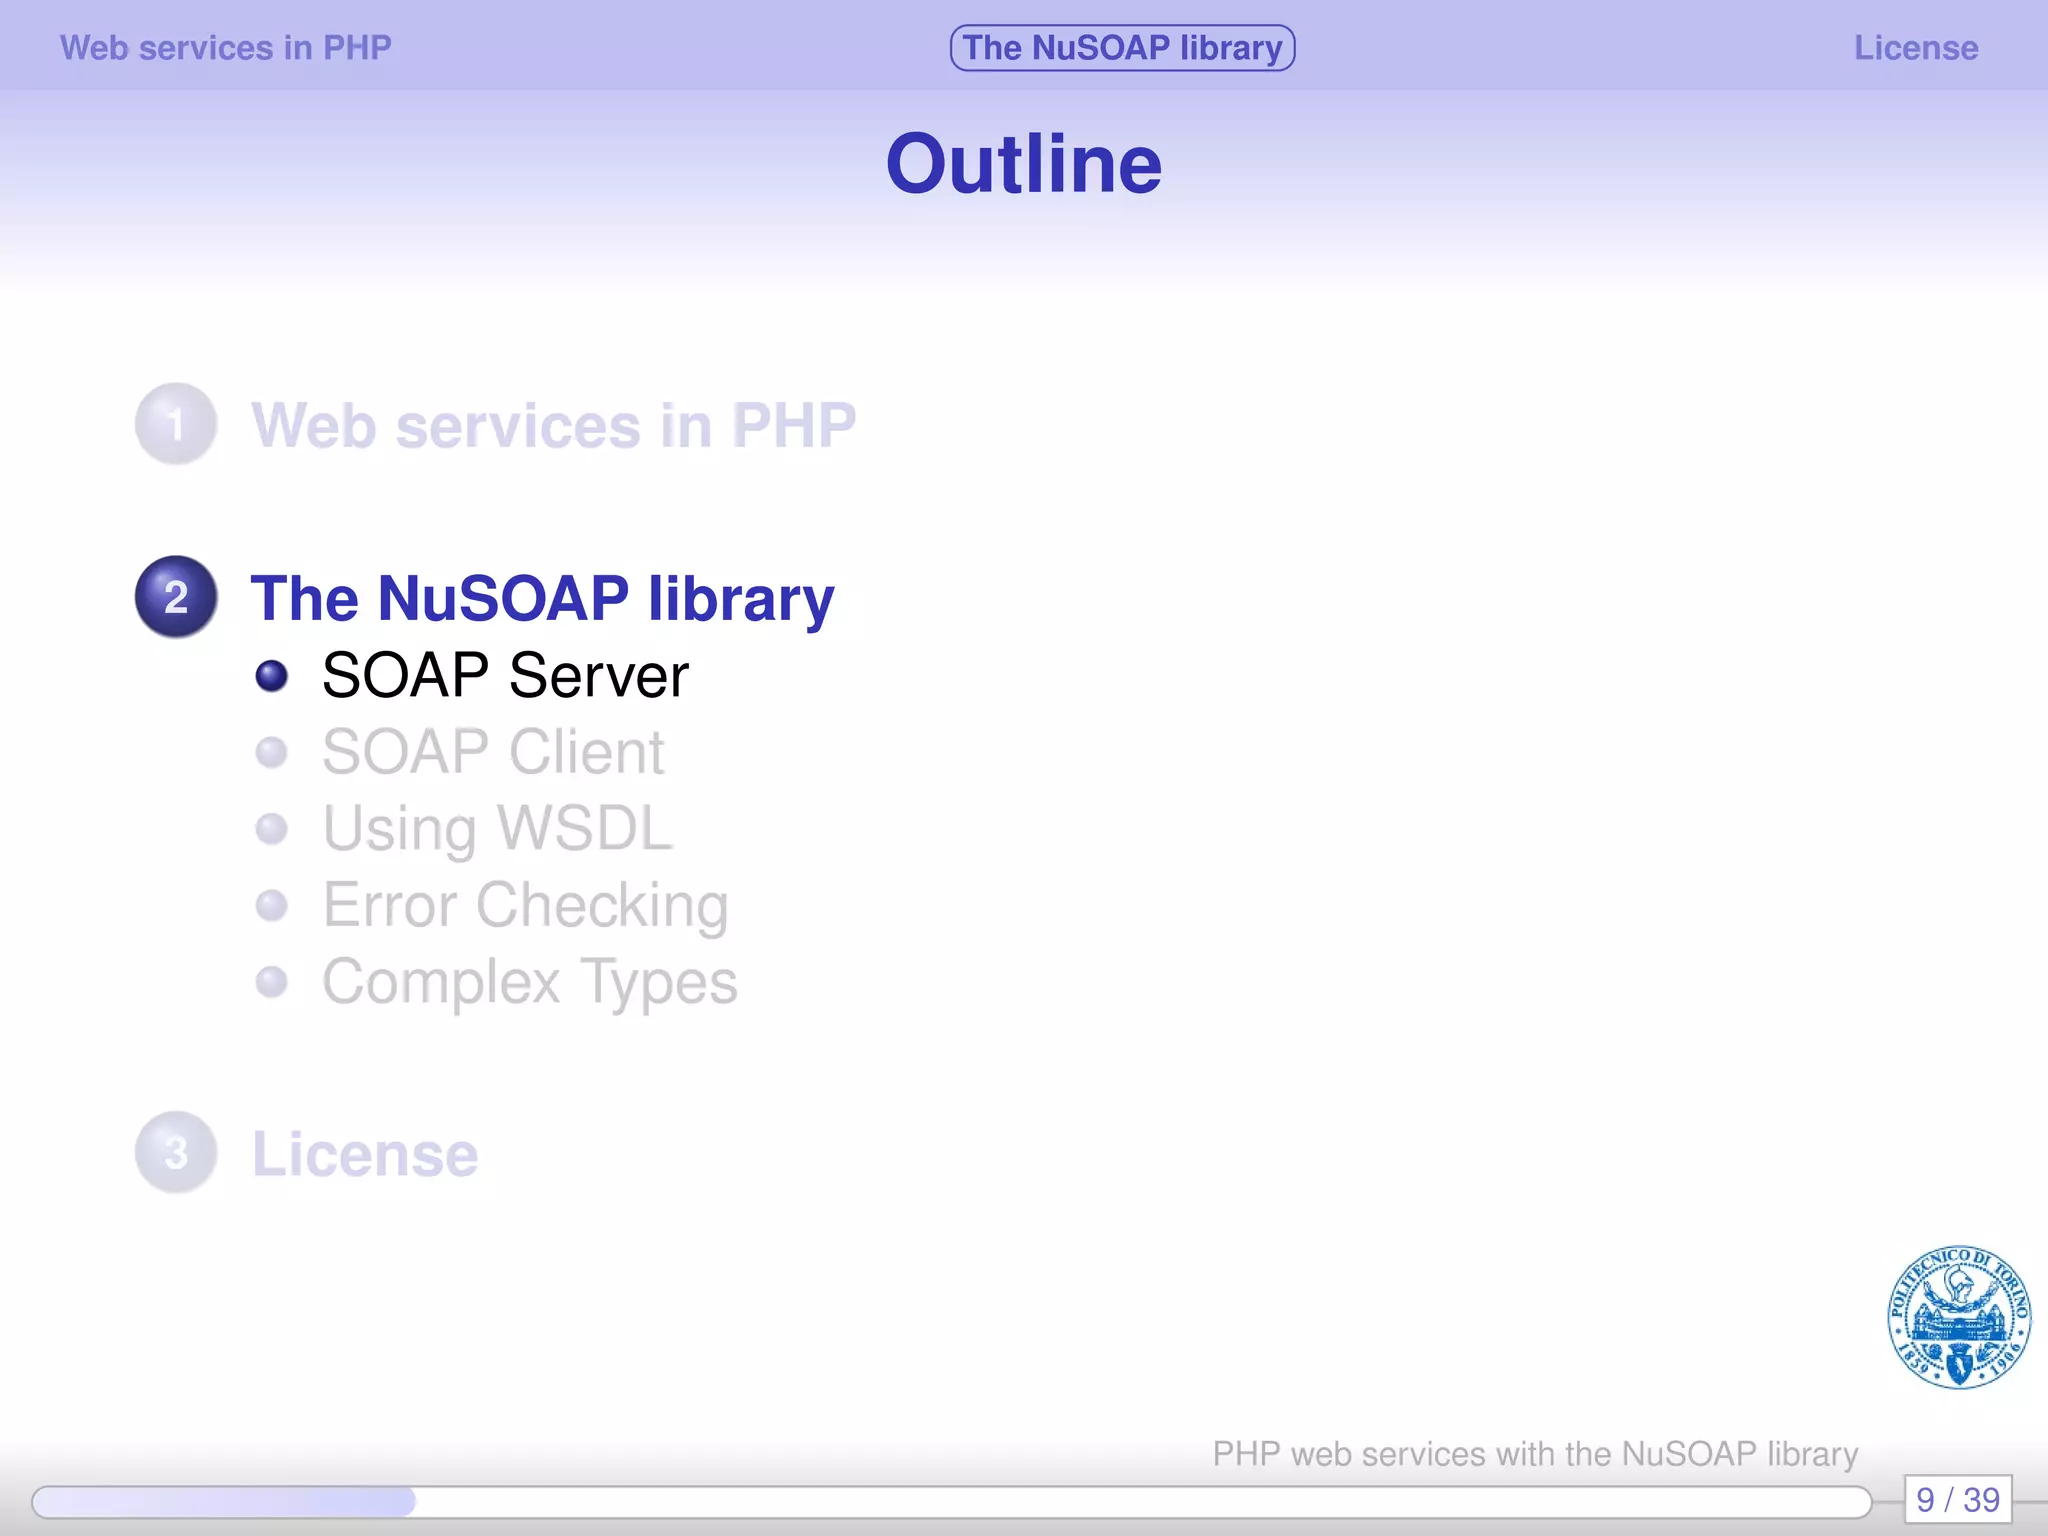2048x1536 pixels.
Task: Click the numbered ball icon 3
Action: (x=176, y=1153)
